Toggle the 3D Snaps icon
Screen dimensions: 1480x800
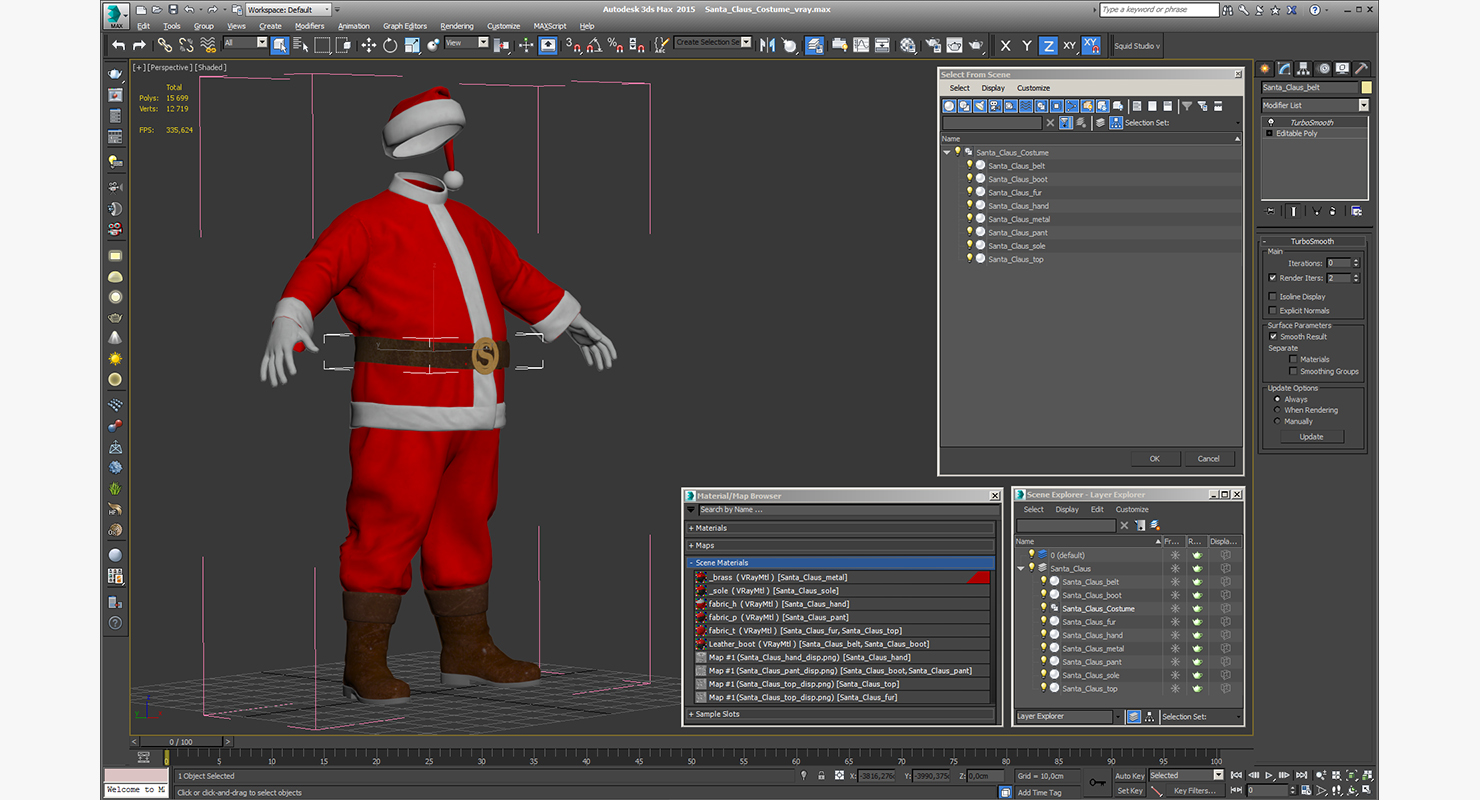tap(573, 45)
